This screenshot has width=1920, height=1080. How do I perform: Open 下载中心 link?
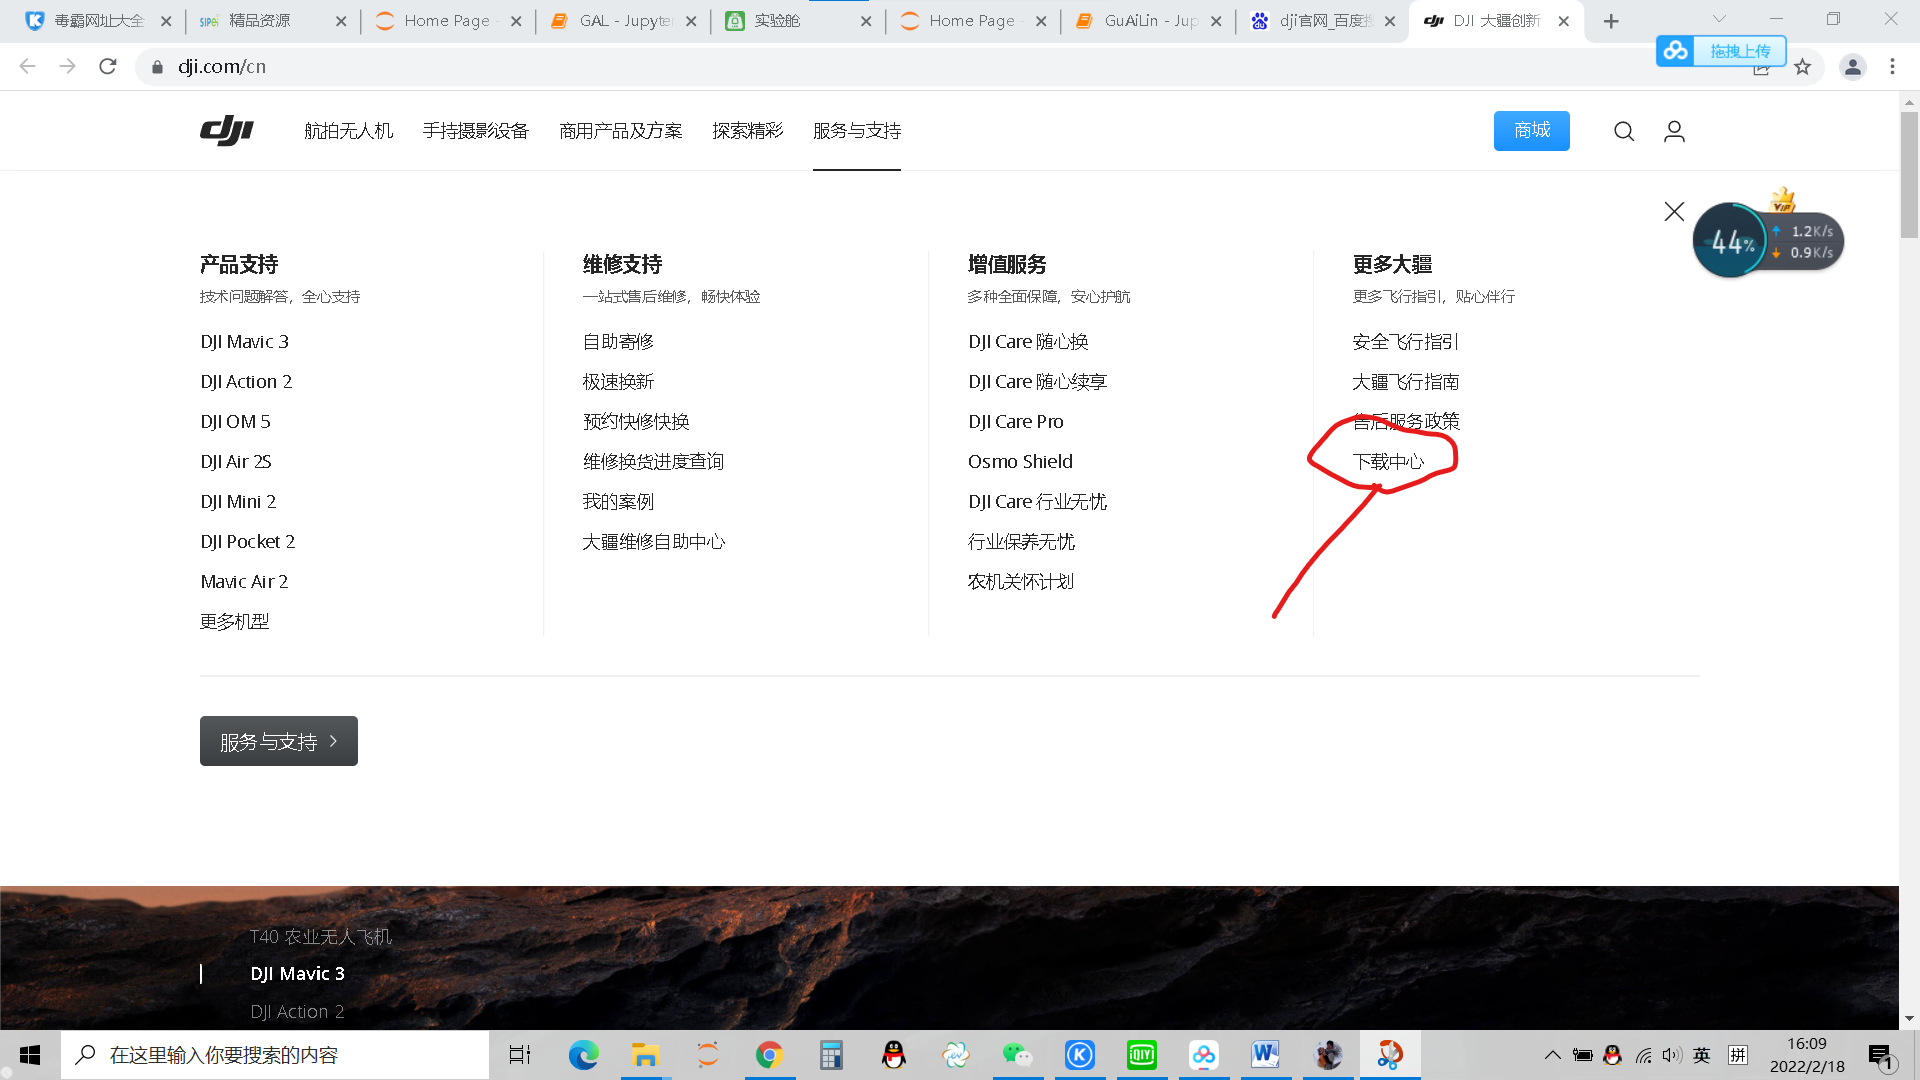coord(1387,461)
